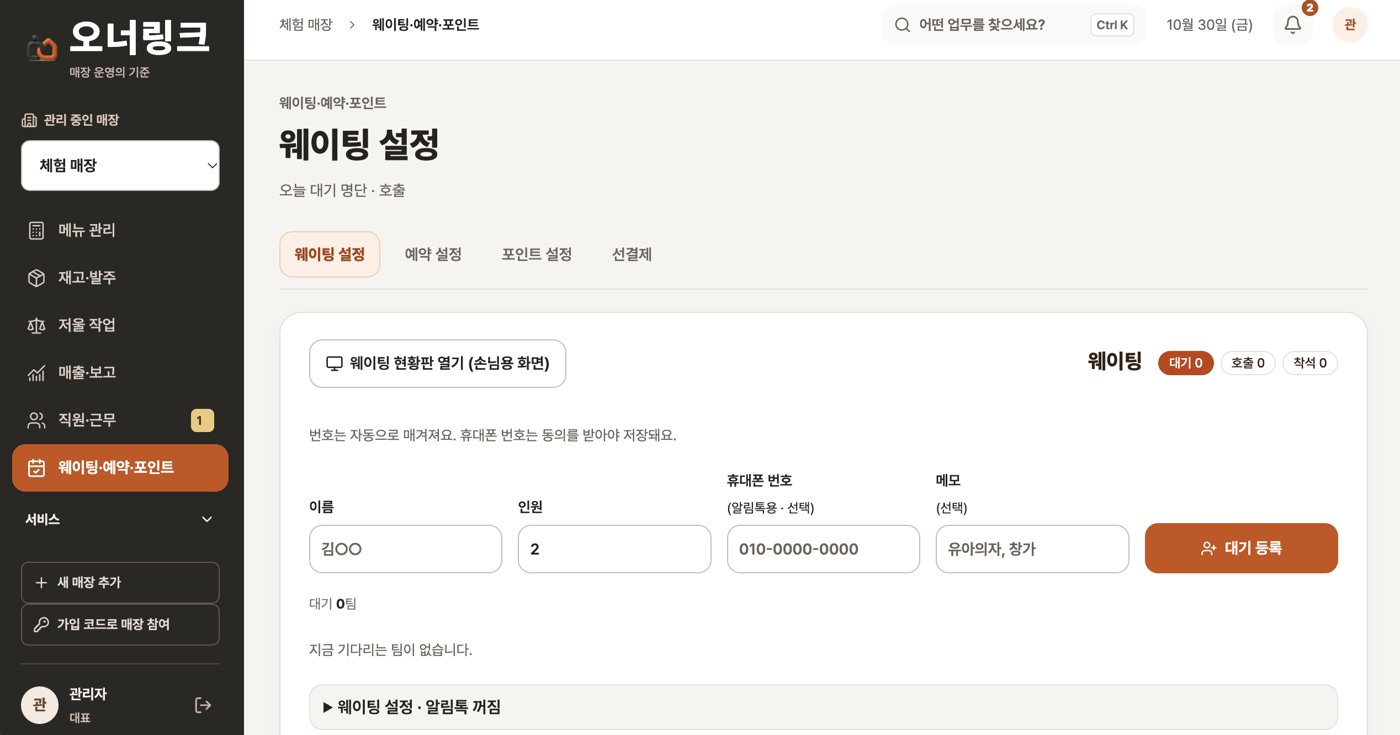Open 웨이팅 현황판 열기 (손님용 화면)
This screenshot has height=735, width=1400.
pos(438,364)
